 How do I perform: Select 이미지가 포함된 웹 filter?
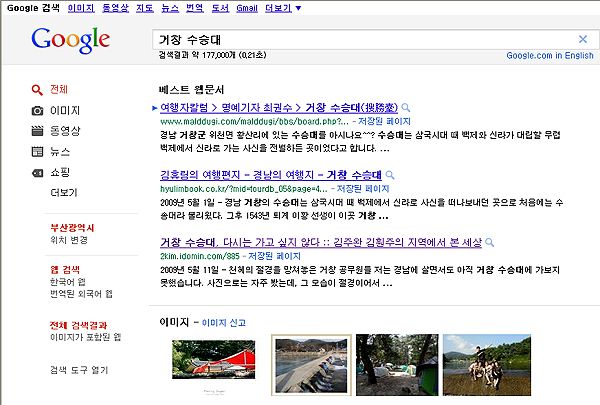click(x=85, y=337)
